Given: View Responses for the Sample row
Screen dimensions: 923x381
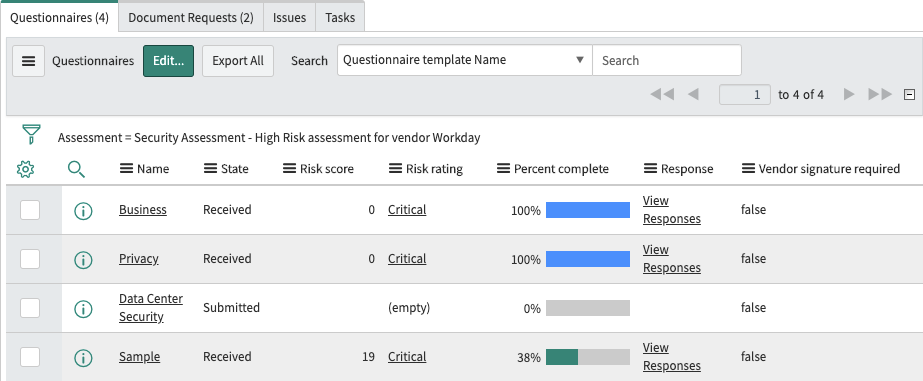Looking at the screenshot, I should click(672, 357).
